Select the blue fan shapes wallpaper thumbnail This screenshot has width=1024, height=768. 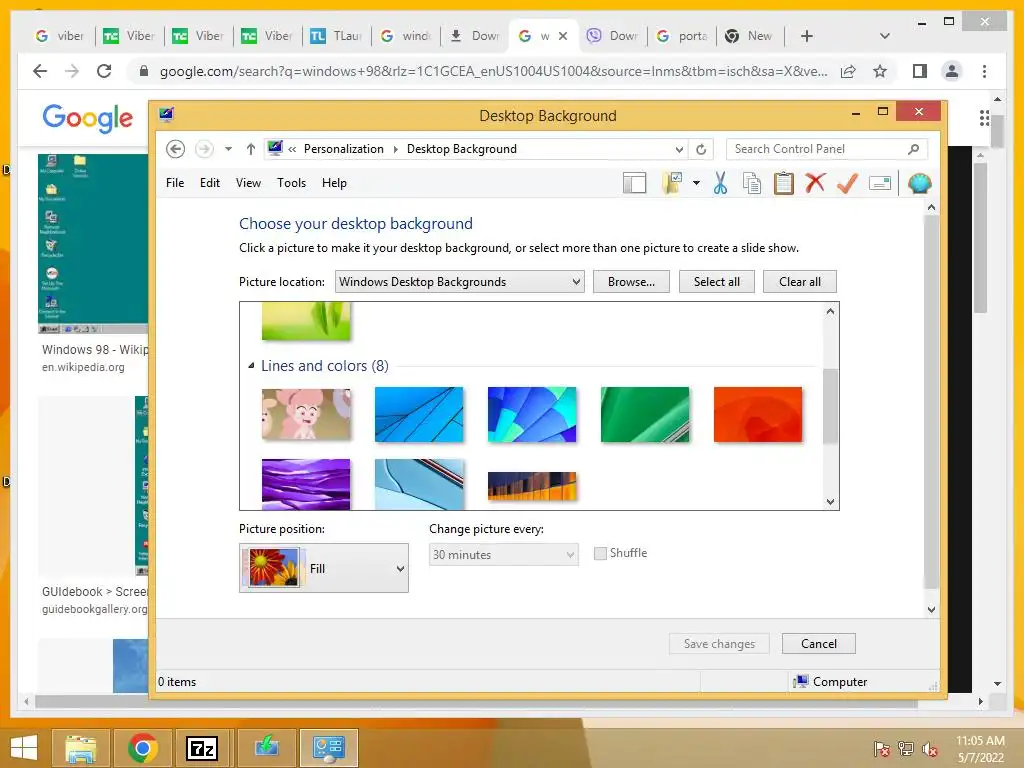[532, 414]
